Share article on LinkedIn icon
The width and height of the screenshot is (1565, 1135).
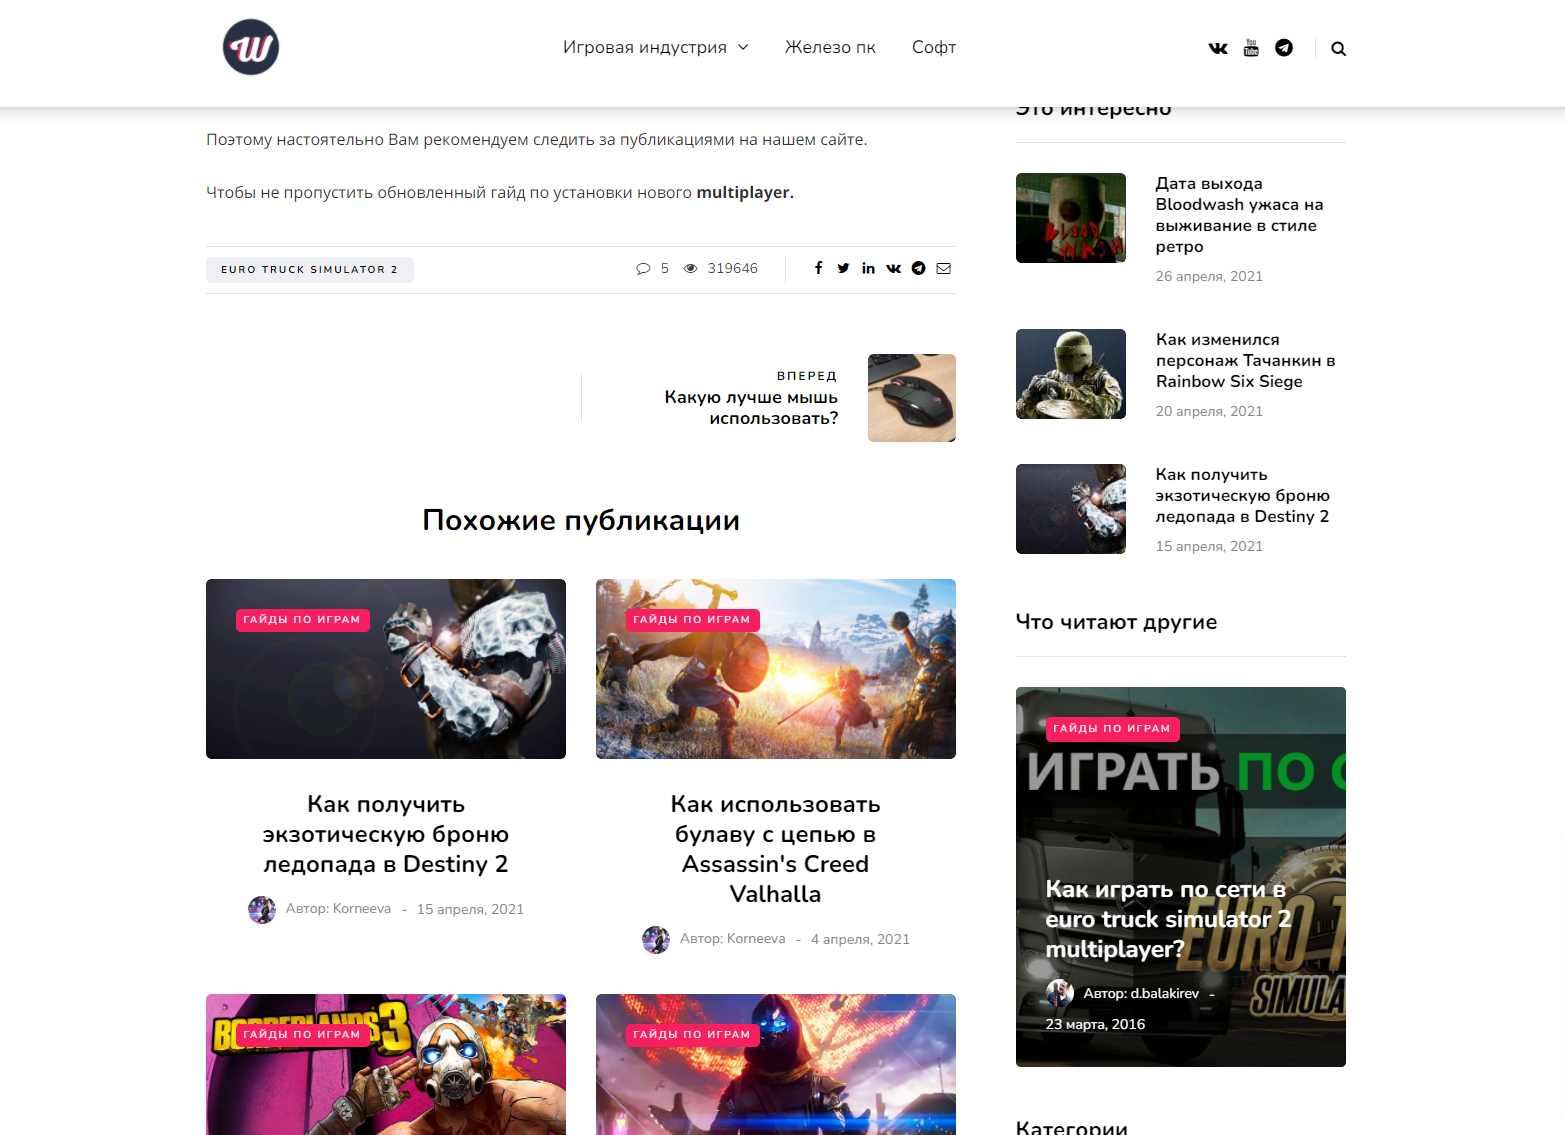868,268
